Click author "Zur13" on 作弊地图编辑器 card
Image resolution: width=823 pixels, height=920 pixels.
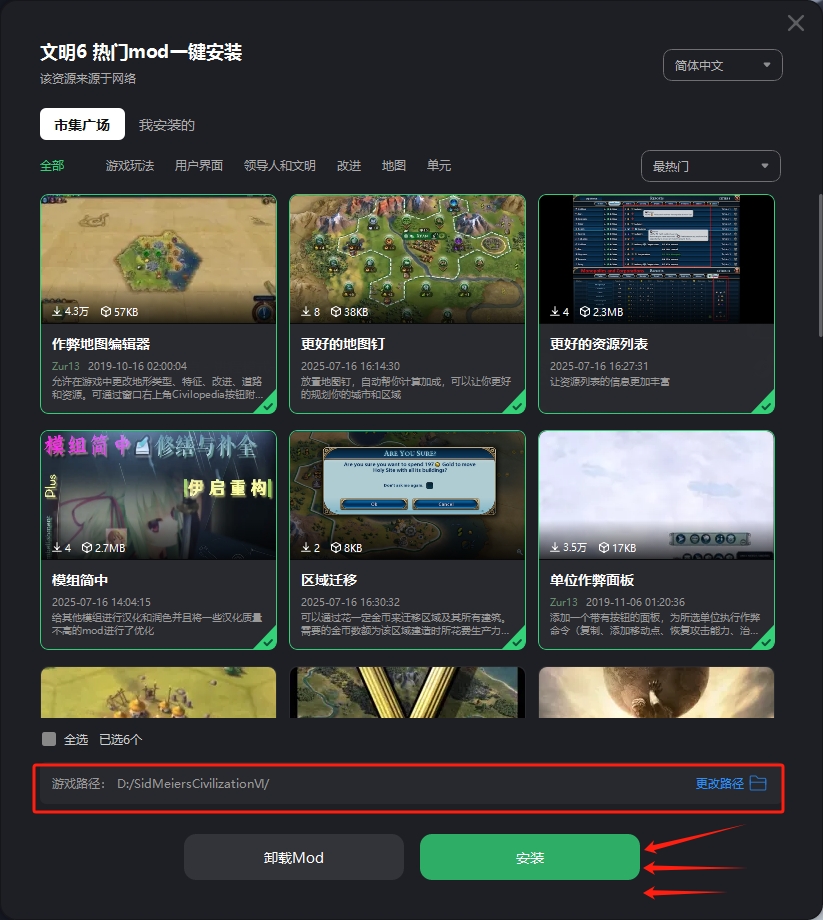[66, 366]
